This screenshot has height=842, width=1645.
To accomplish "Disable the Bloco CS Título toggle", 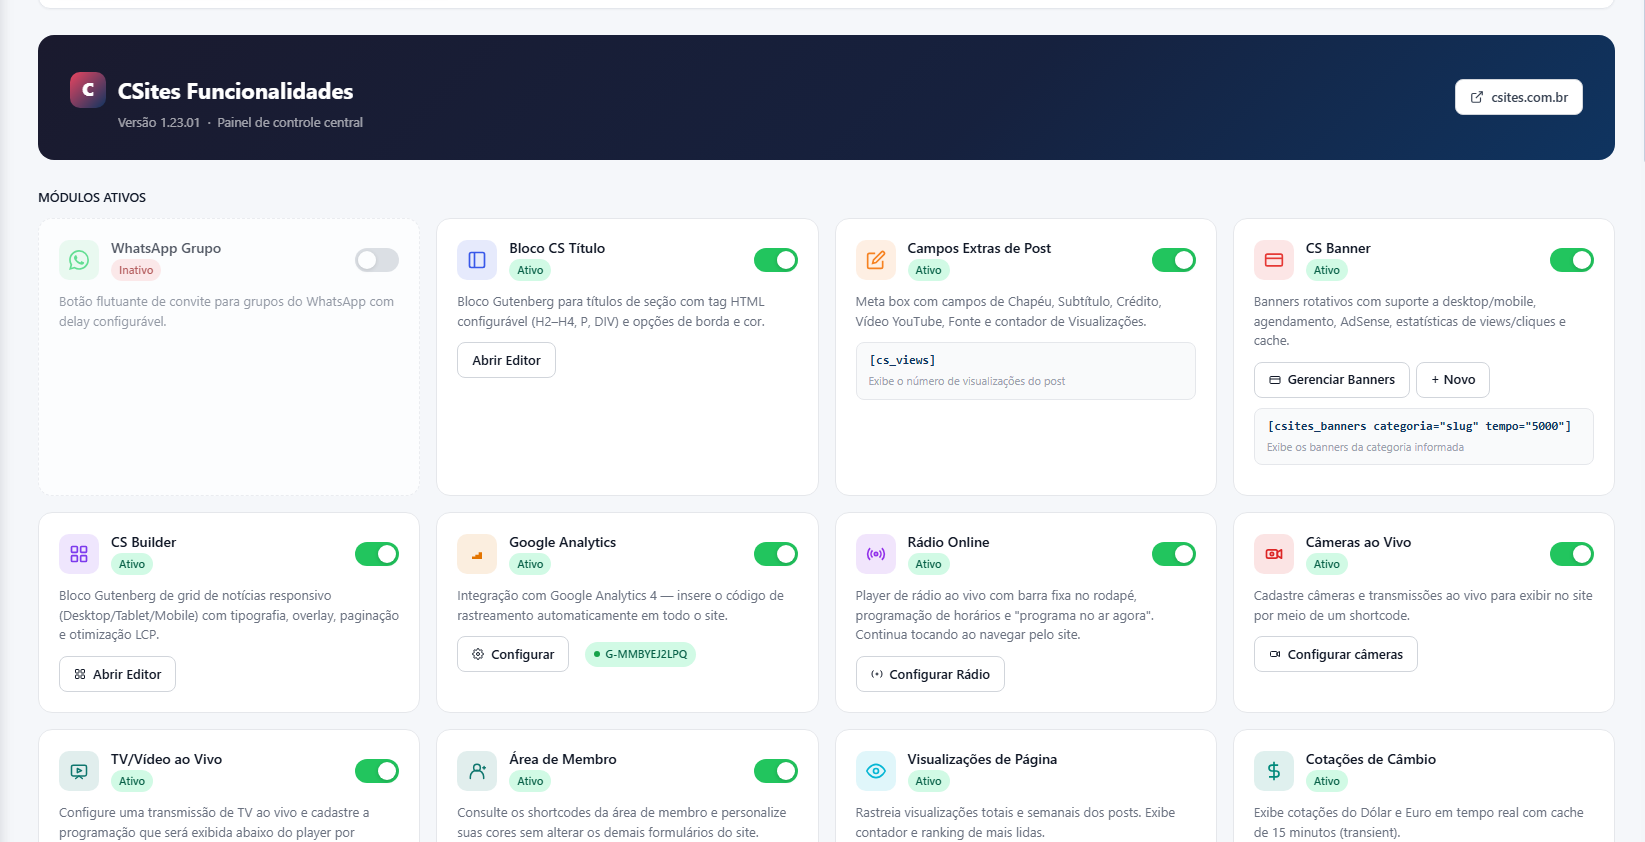I will (776, 260).
